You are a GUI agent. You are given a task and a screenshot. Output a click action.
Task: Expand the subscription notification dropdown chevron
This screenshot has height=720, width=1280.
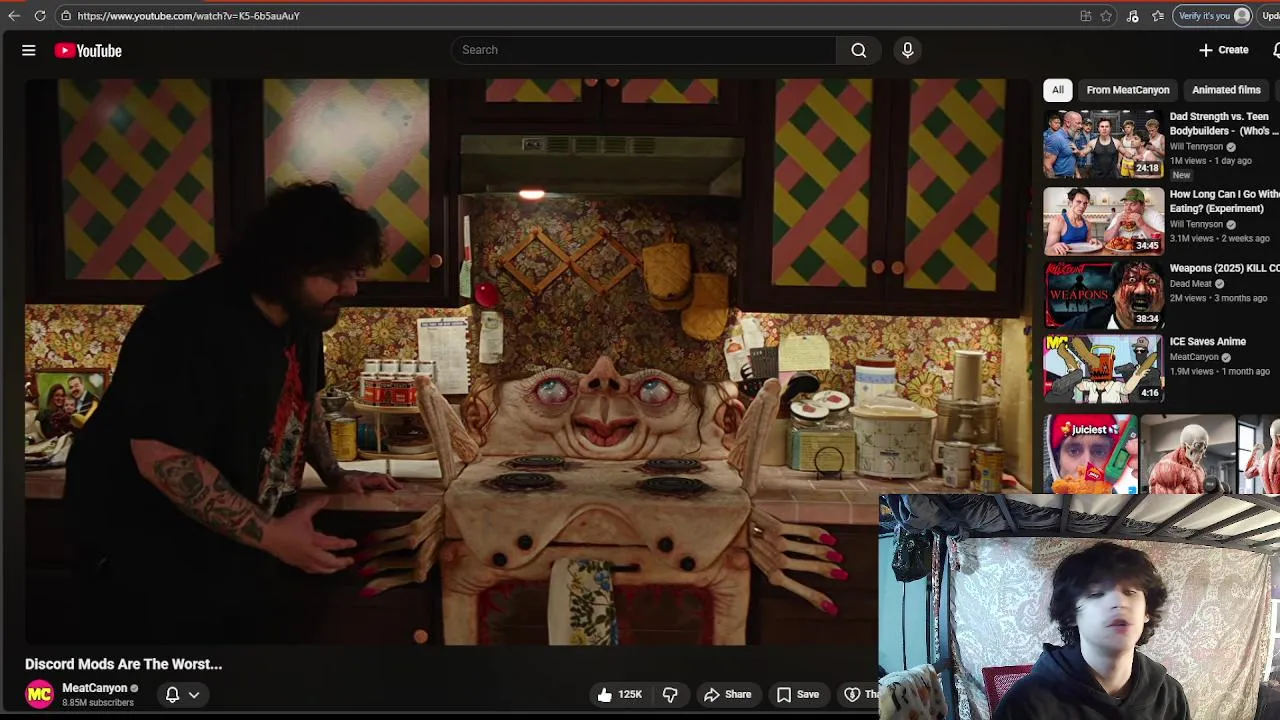pyautogui.click(x=194, y=694)
